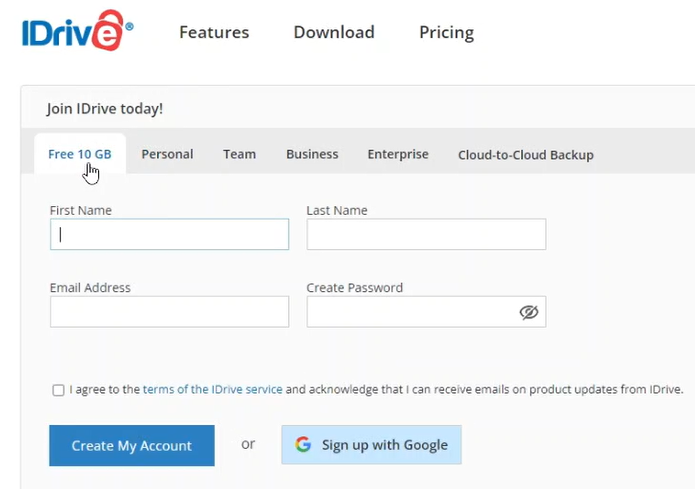Image resolution: width=695 pixels, height=489 pixels.
Task: Click the Join IDrive today! heading
Action: (105, 109)
